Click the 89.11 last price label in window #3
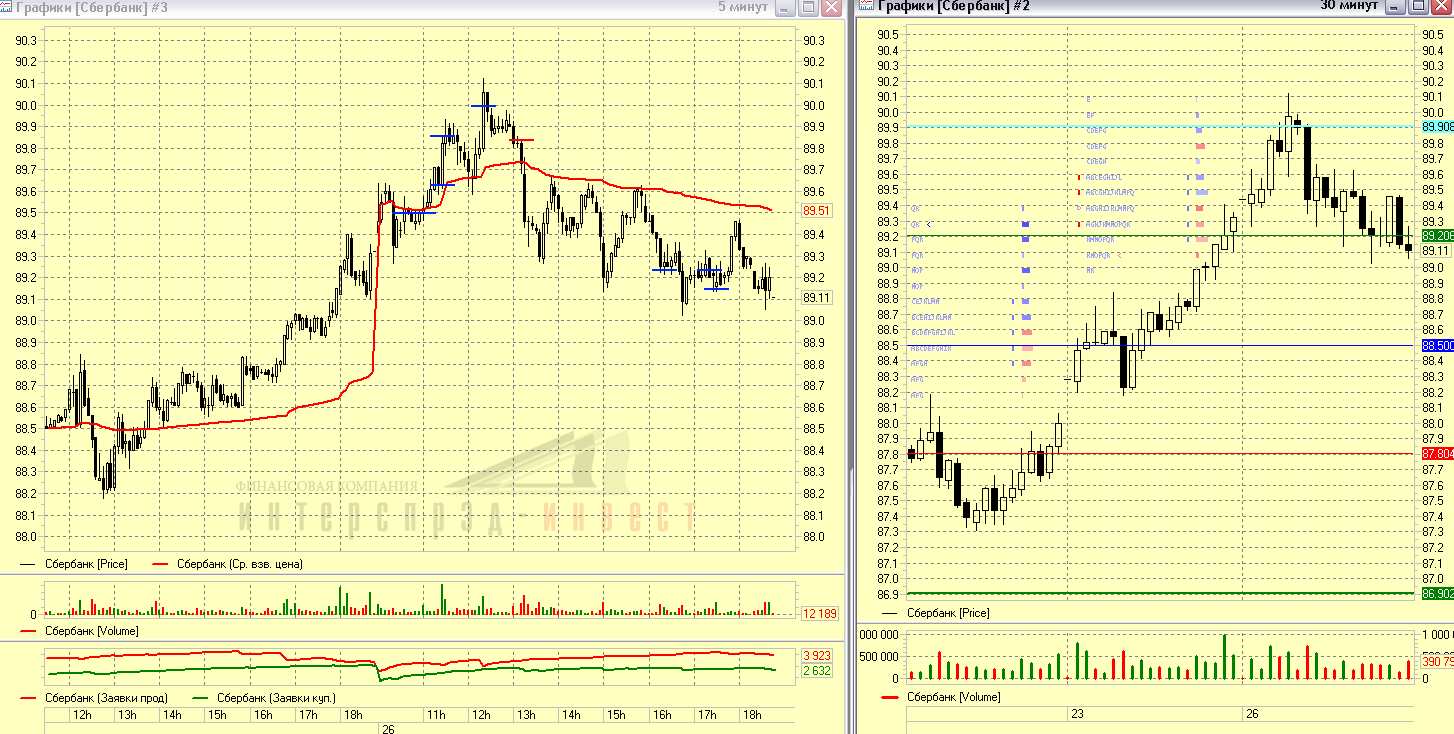The height and width of the screenshot is (734, 1454). click(x=816, y=297)
